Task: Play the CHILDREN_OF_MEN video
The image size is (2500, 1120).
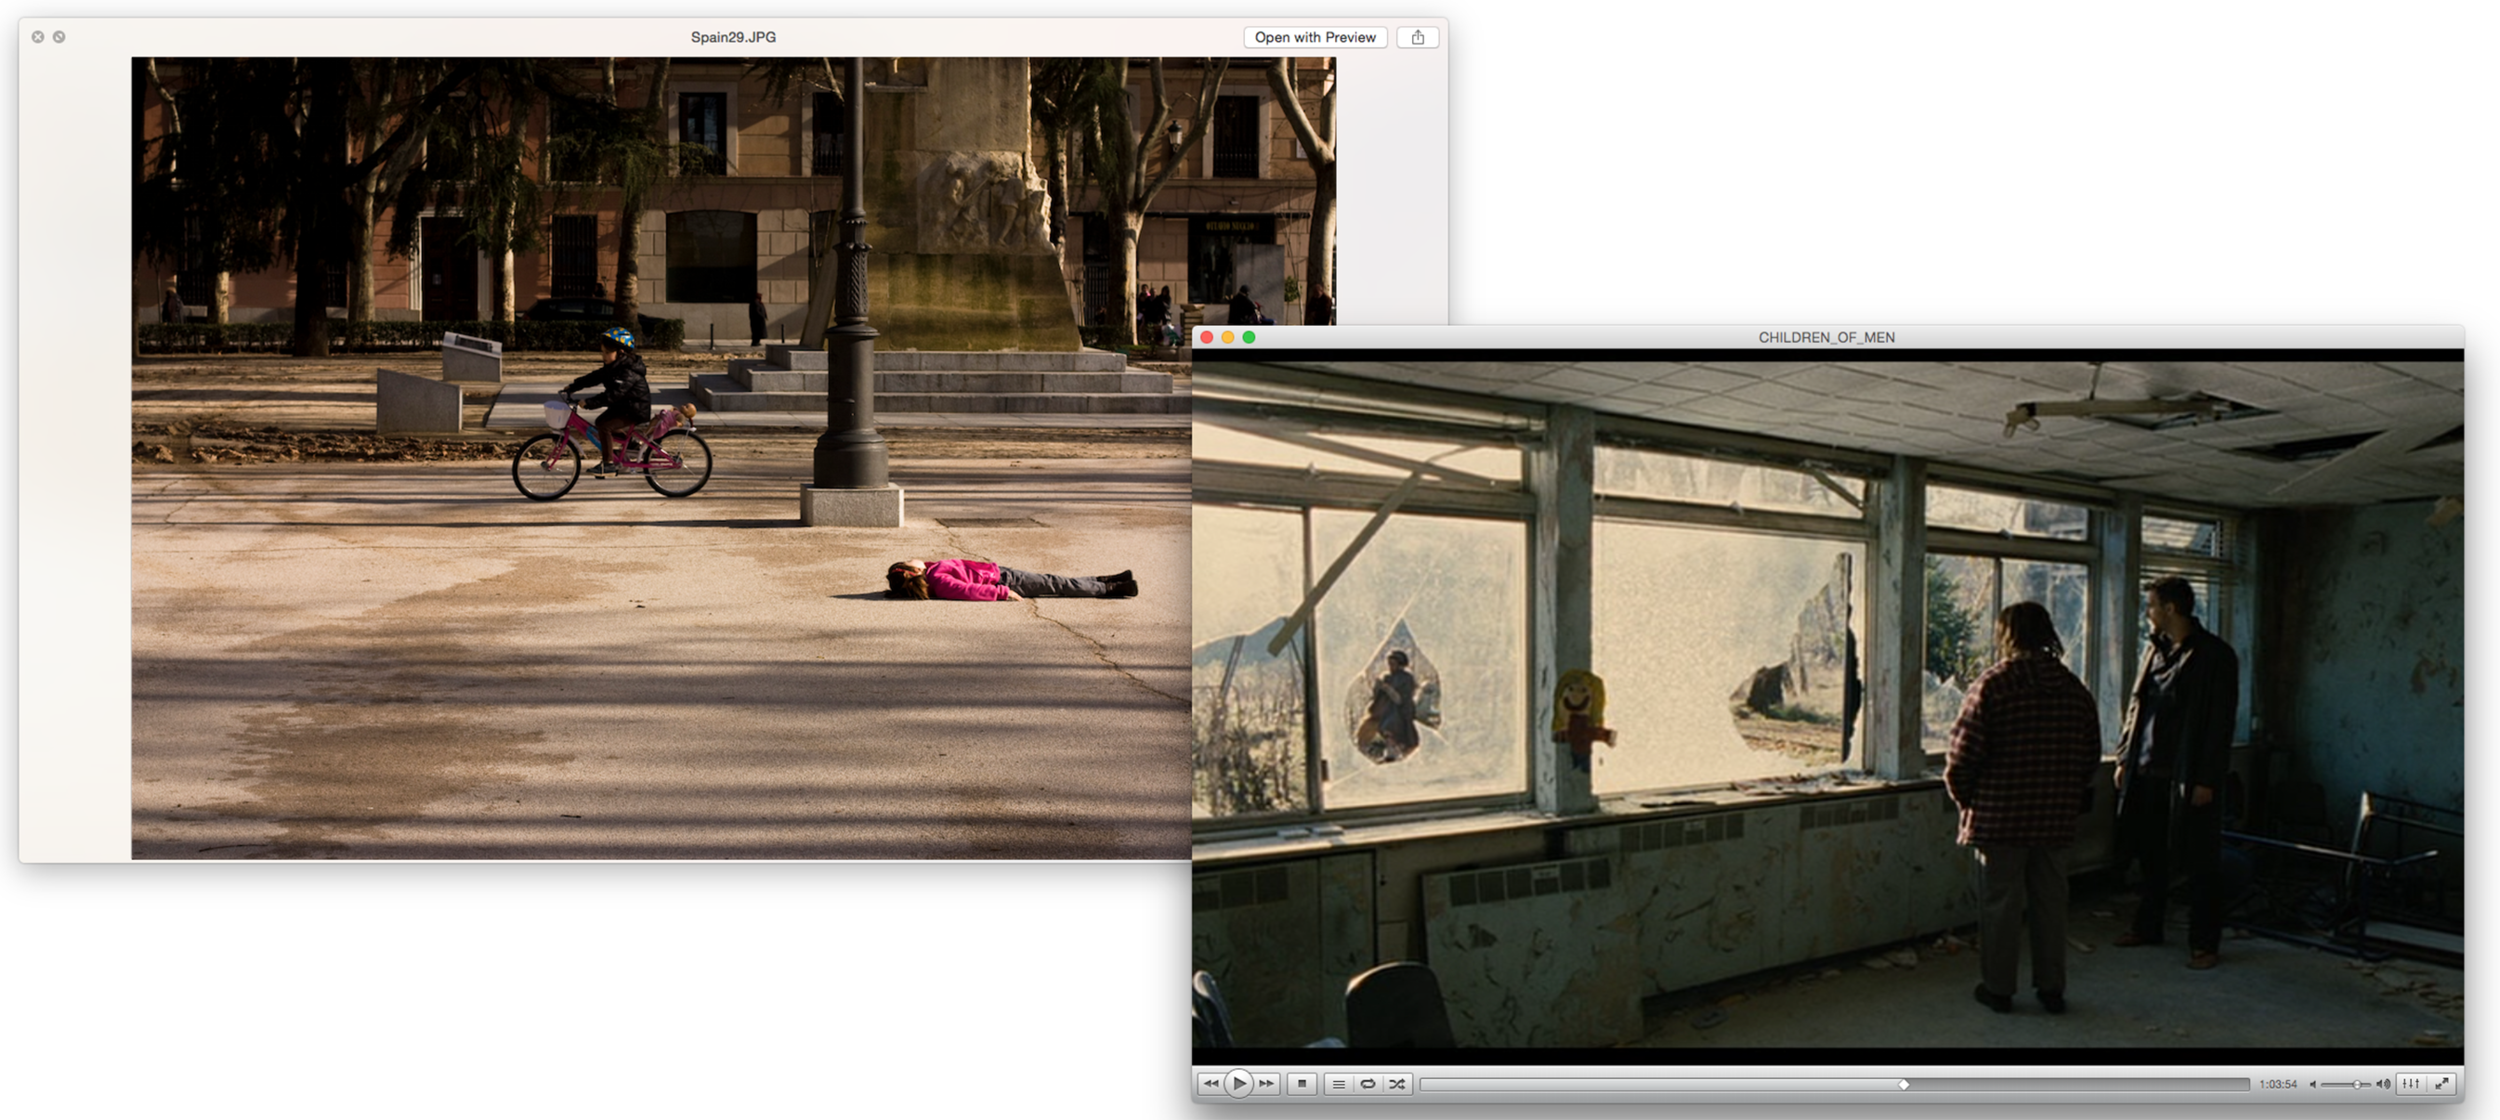Action: pyautogui.click(x=1238, y=1083)
